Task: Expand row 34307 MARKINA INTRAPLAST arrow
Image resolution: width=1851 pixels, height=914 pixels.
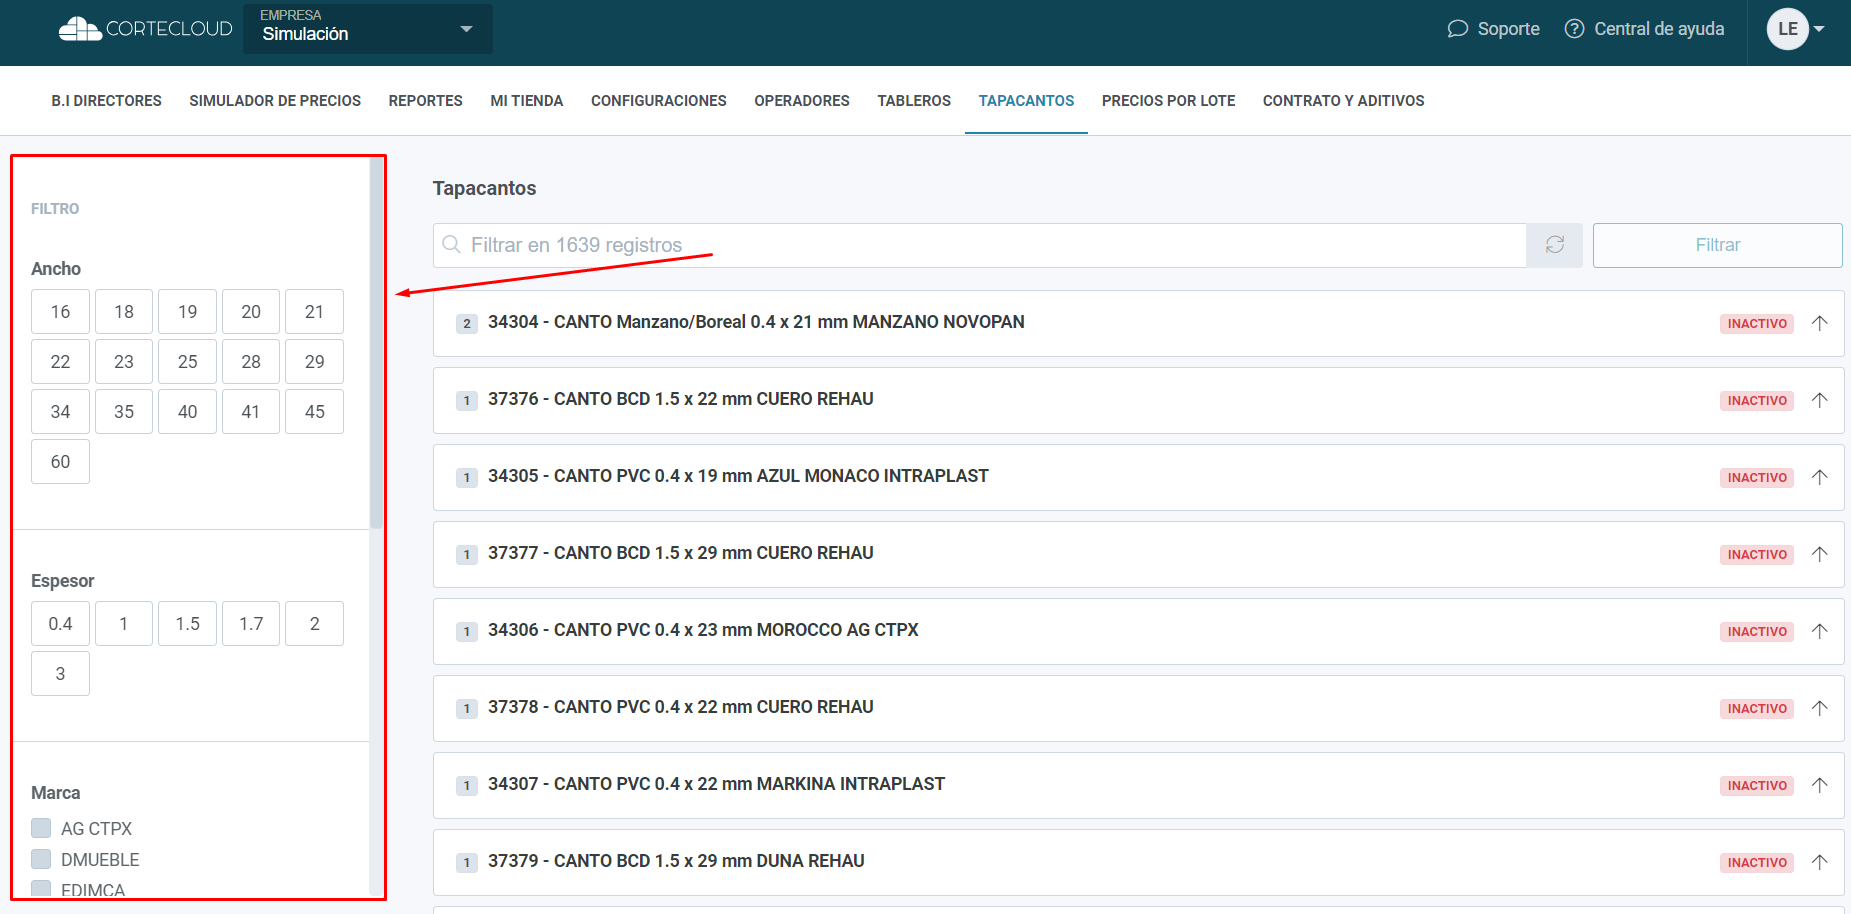Action: pos(1820,785)
